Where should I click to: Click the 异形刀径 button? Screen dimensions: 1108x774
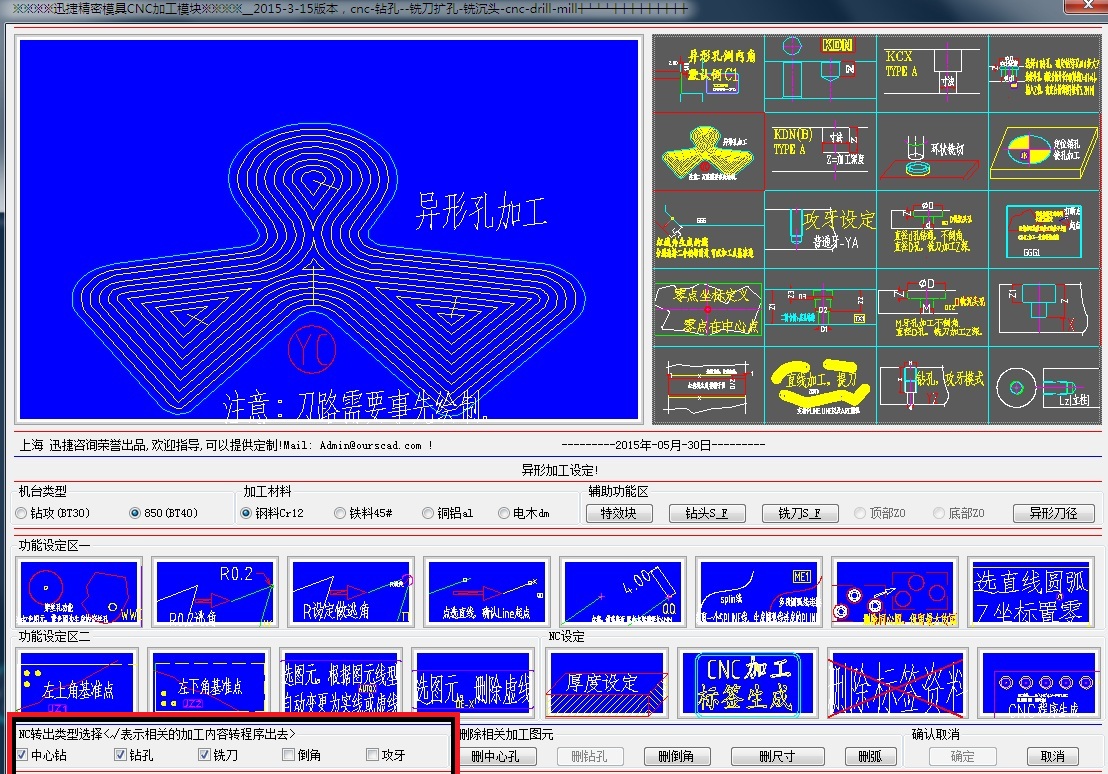1053,513
